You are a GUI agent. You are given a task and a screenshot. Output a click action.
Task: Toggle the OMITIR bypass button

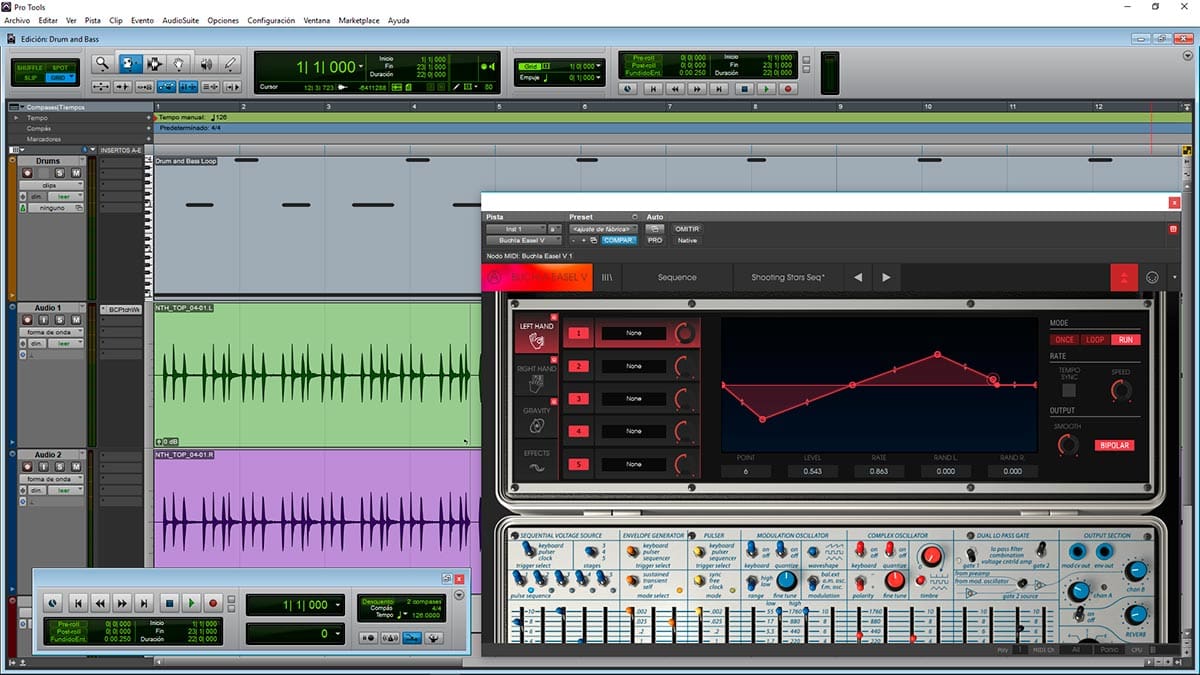(687, 229)
